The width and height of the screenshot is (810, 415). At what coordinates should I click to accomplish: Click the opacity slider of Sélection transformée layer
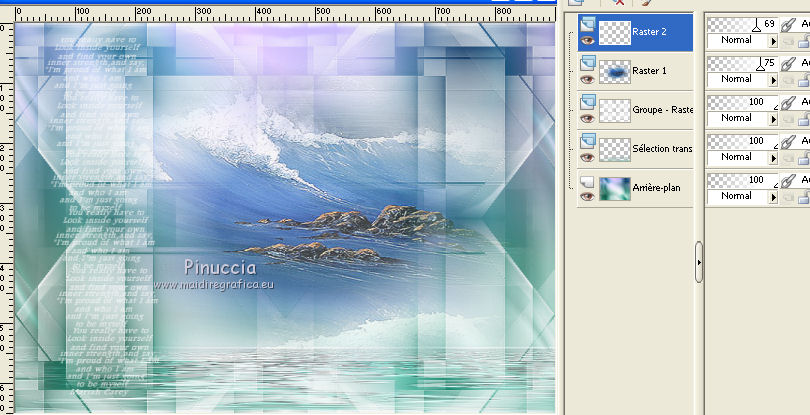742,141
